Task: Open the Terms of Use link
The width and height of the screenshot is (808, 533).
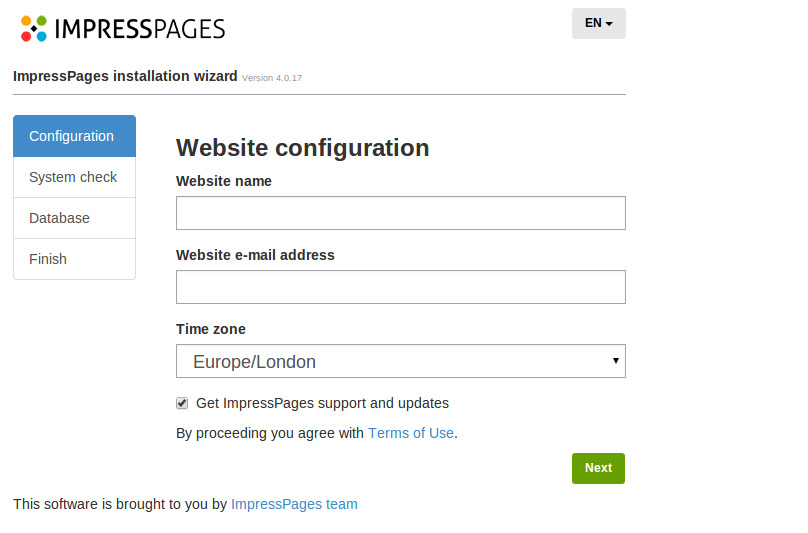Action: point(411,433)
